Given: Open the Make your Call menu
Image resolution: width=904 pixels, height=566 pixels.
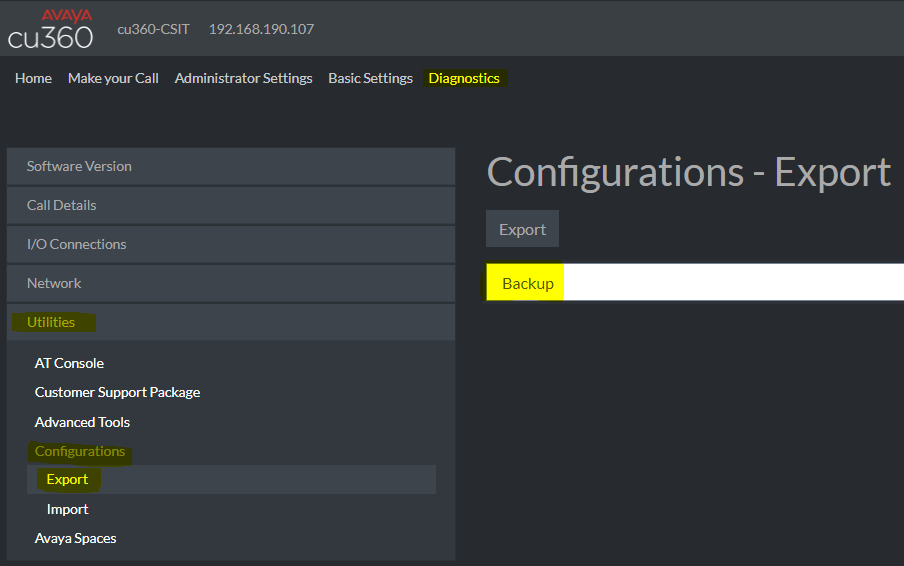Looking at the screenshot, I should (113, 78).
